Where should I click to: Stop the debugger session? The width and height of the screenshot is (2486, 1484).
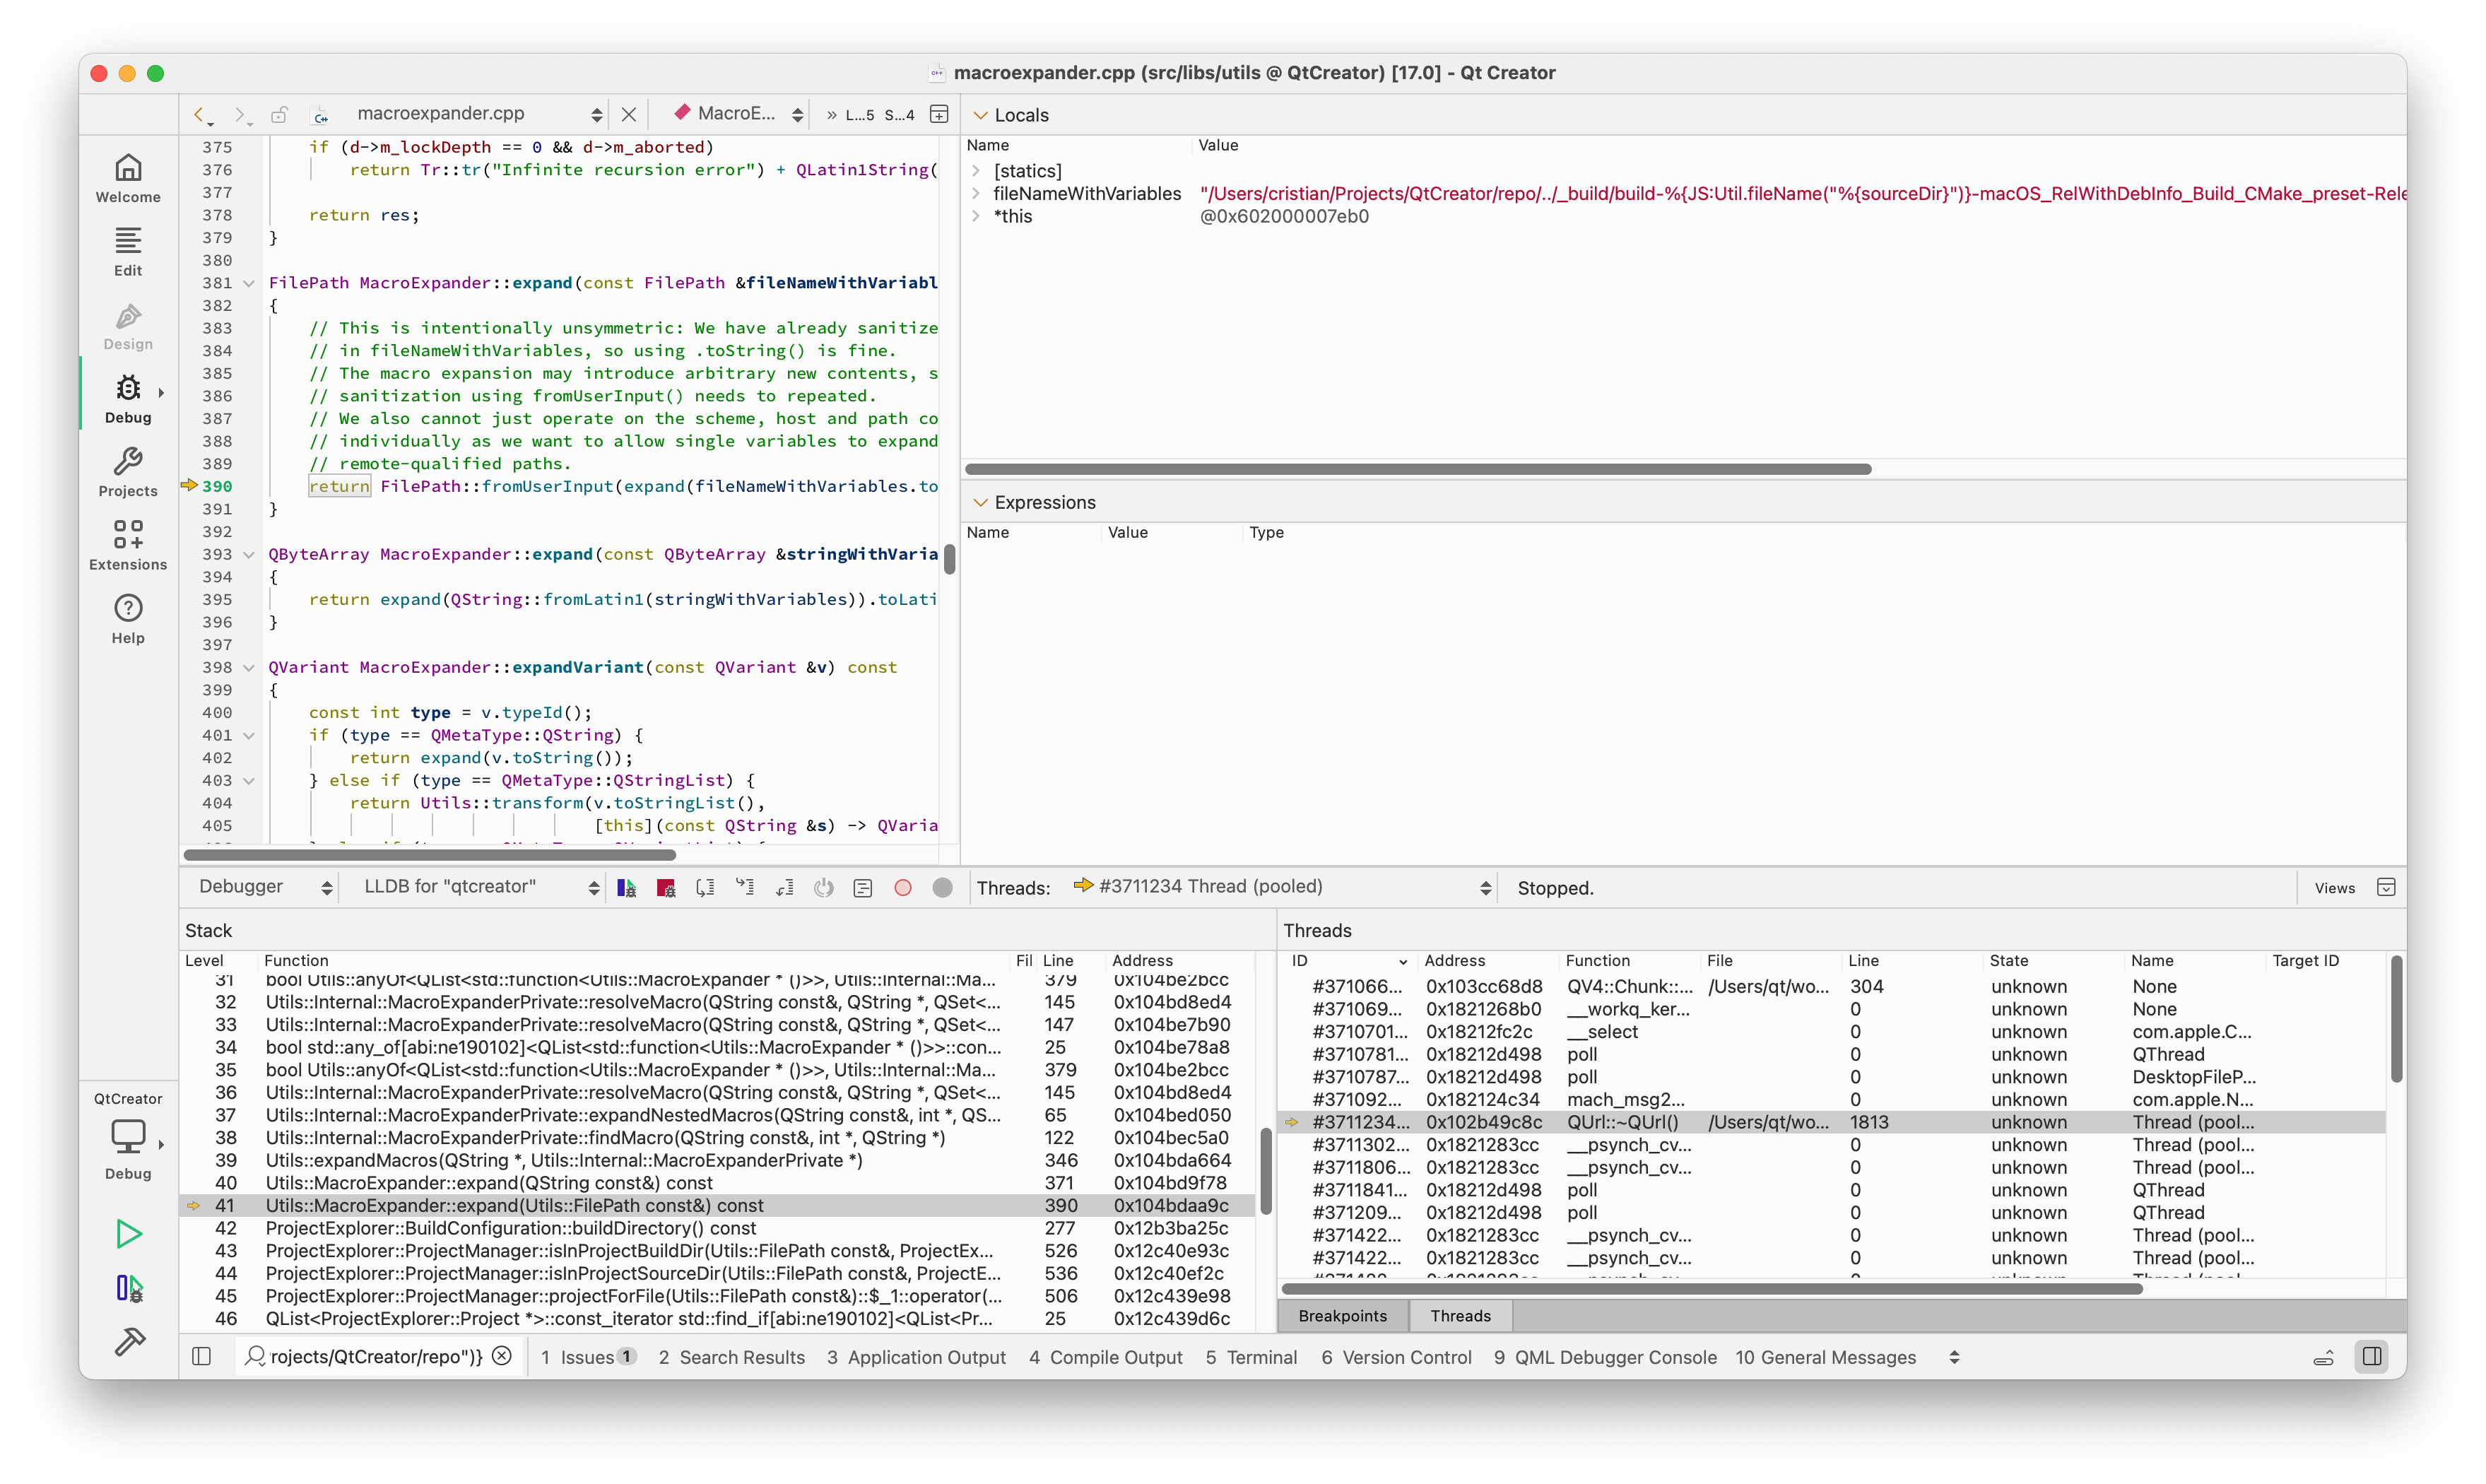(666, 888)
